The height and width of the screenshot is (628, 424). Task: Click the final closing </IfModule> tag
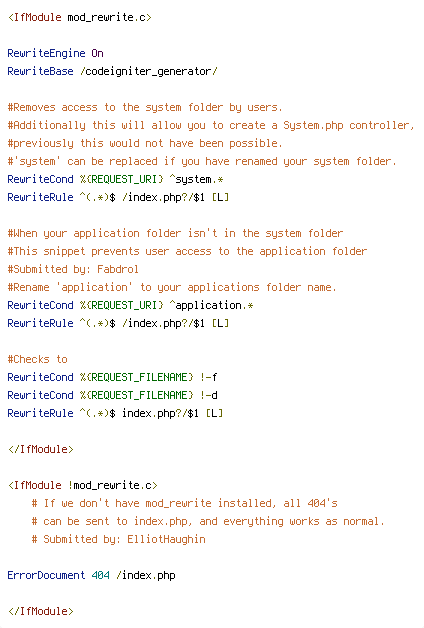click(x=41, y=612)
